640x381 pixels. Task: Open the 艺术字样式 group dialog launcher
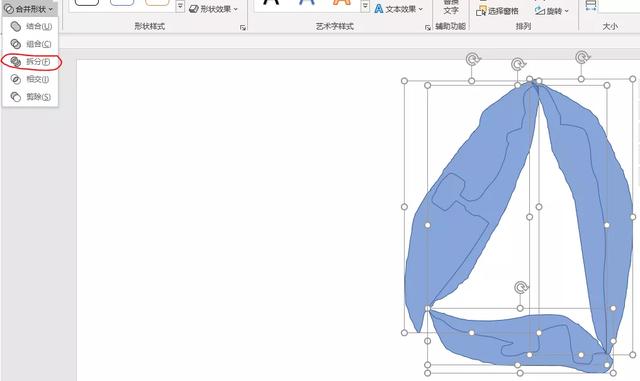[427, 27]
